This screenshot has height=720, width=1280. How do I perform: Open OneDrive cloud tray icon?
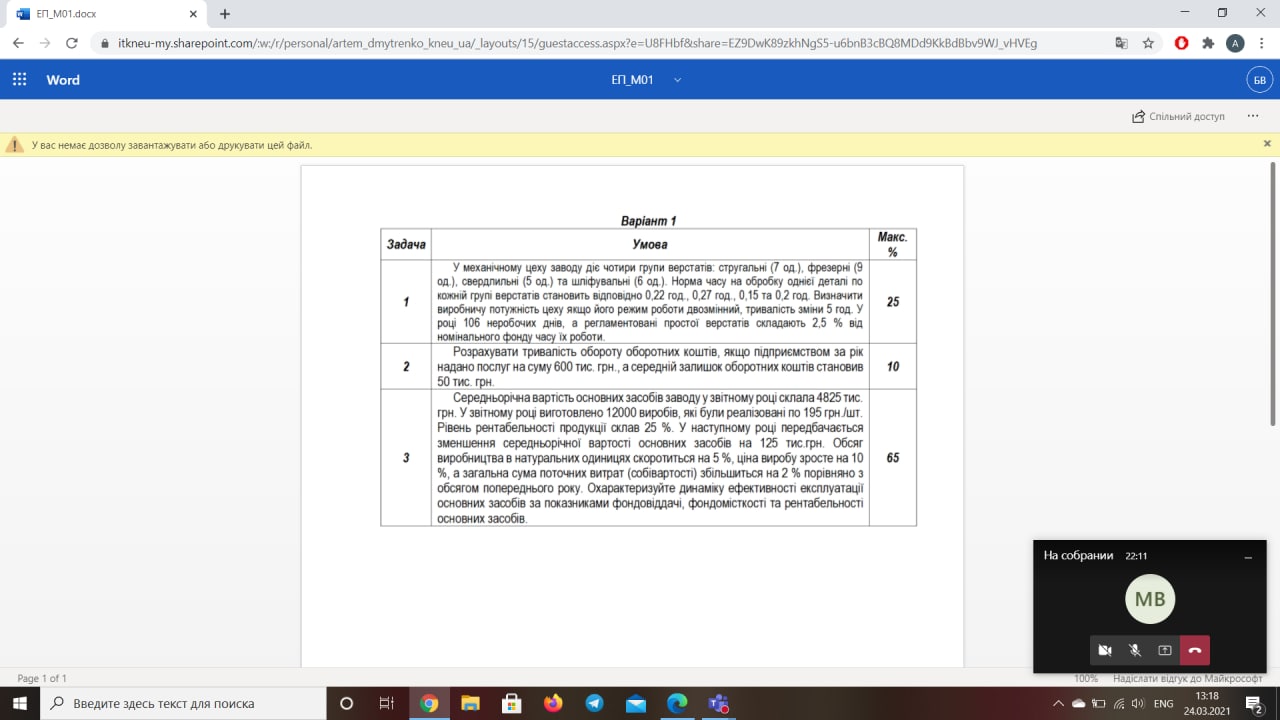1079,703
